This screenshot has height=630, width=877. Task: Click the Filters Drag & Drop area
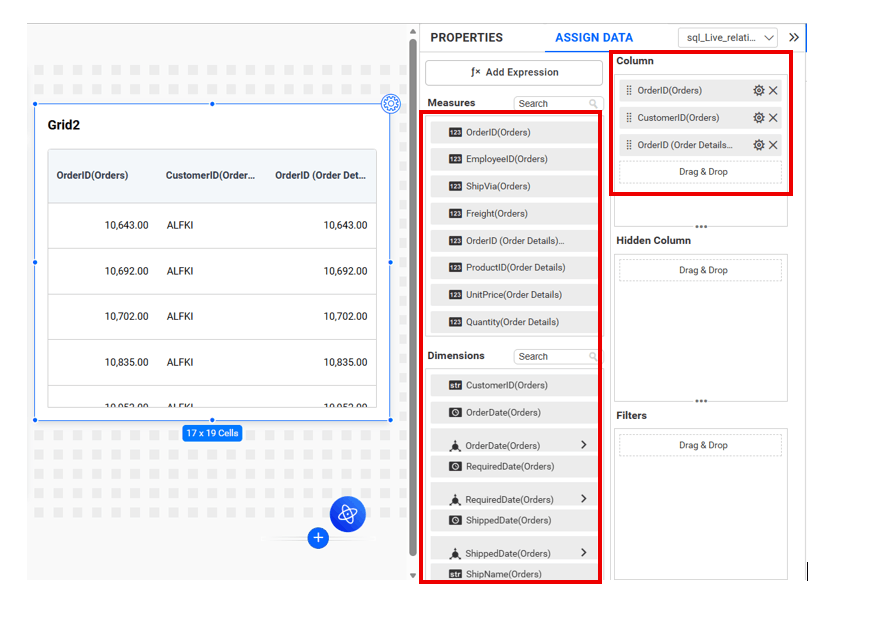coord(700,445)
